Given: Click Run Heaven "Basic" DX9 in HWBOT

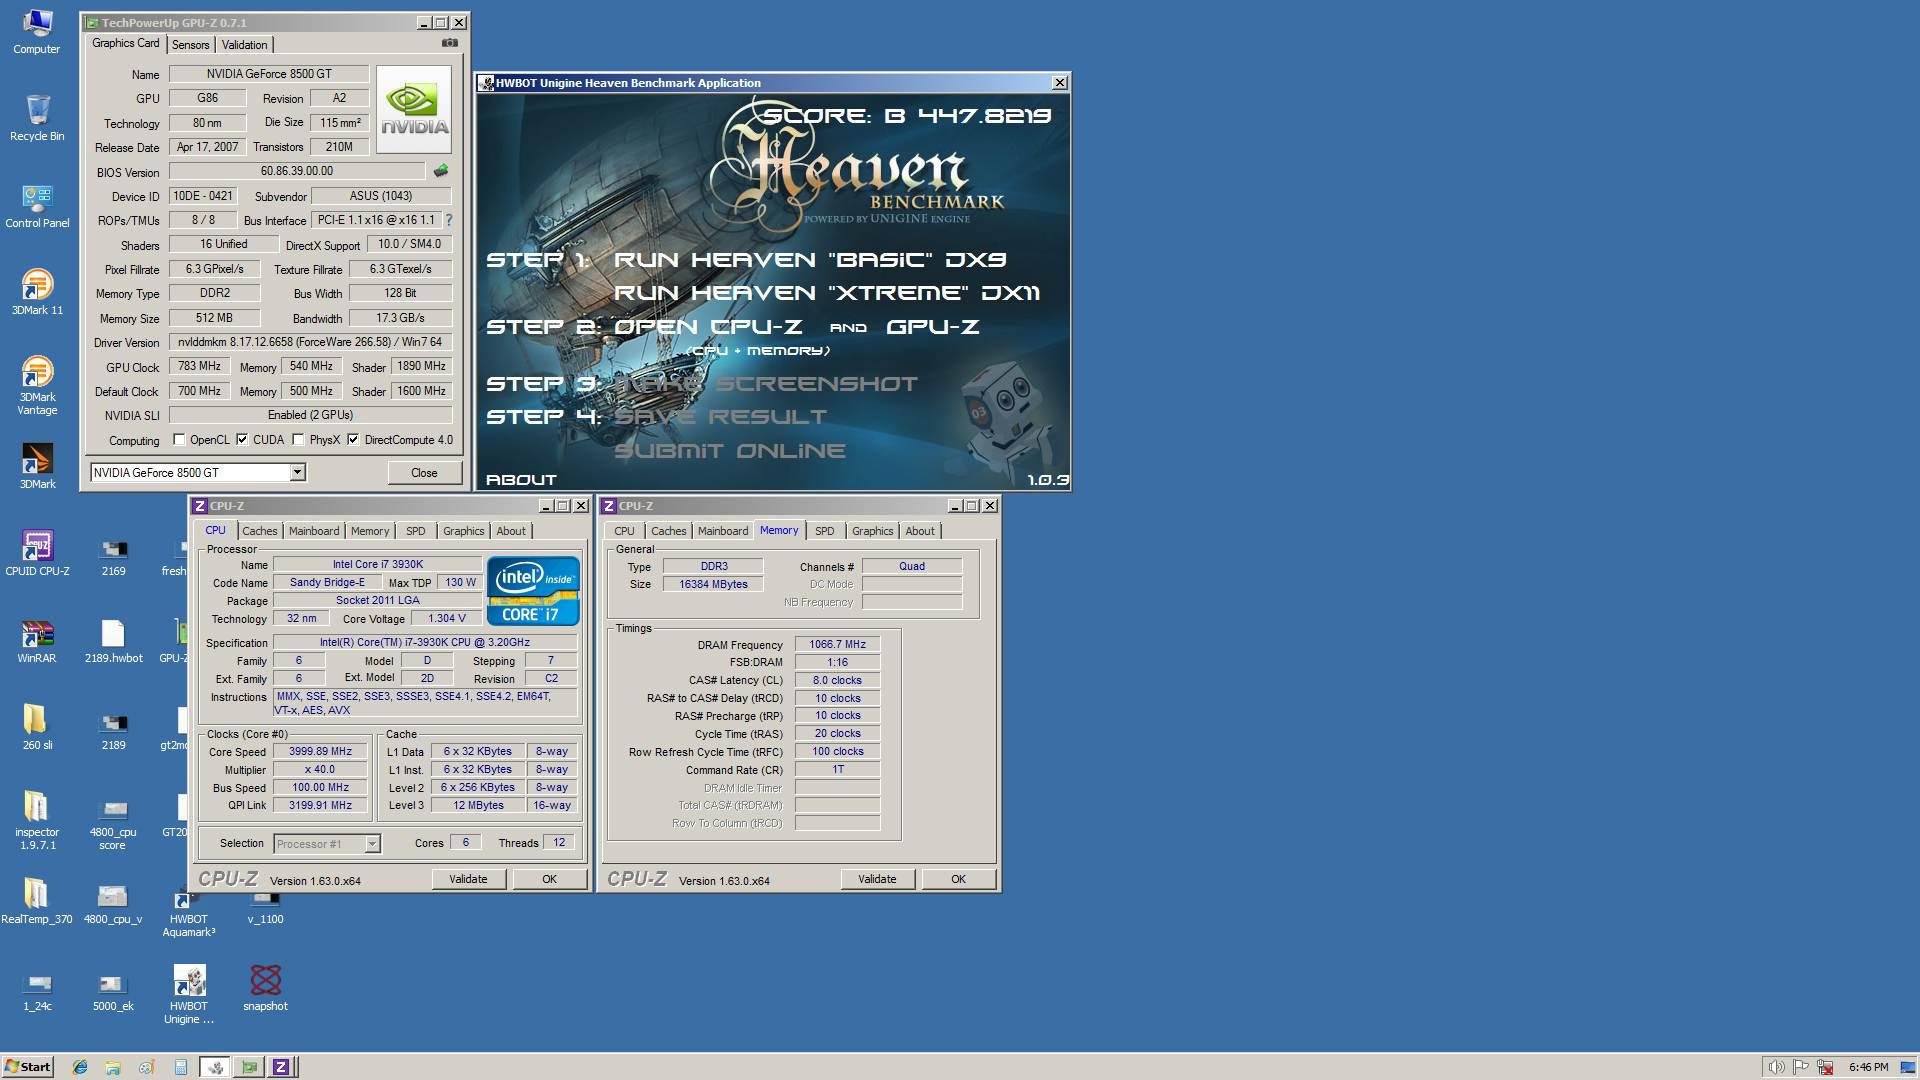Looking at the screenshot, I should [810, 260].
